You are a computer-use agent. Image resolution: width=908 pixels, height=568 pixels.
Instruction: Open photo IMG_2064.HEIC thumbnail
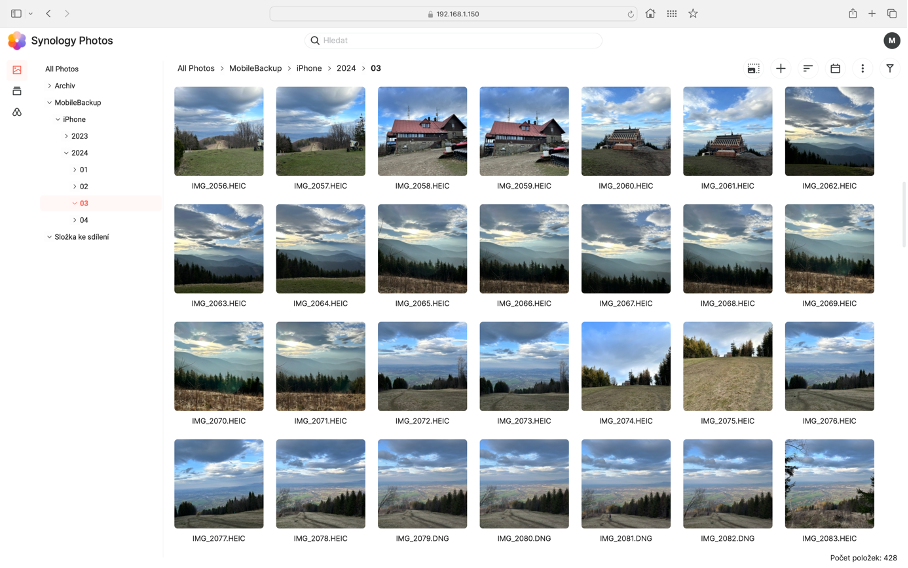click(x=321, y=249)
